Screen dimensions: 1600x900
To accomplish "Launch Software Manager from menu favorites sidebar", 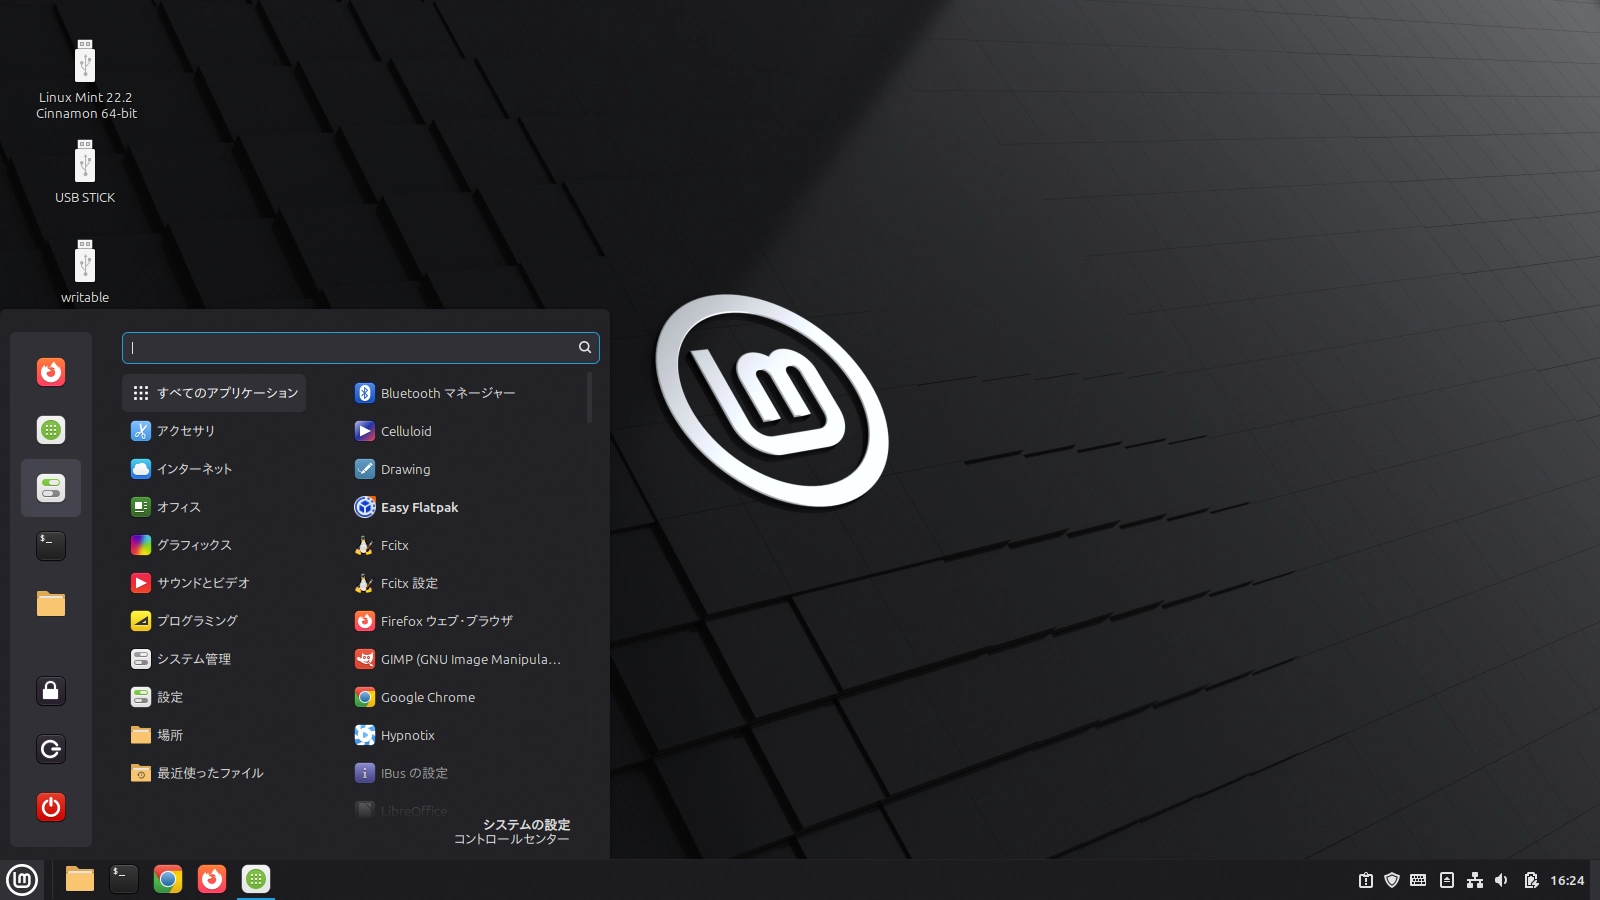I will [x=51, y=430].
